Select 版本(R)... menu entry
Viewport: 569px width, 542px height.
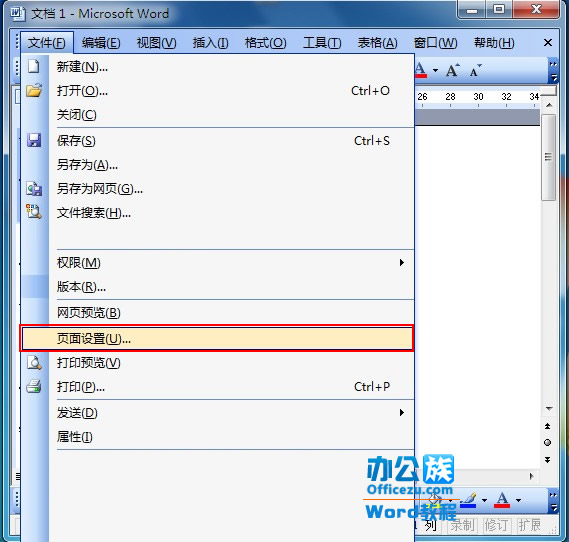tap(218, 287)
